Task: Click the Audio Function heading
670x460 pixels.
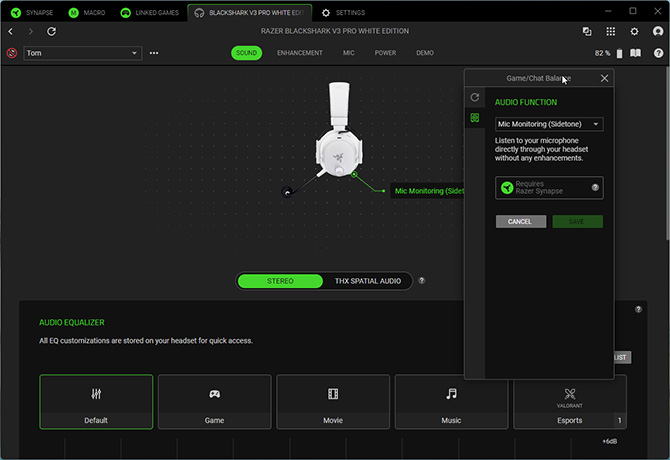Action: pyautogui.click(x=526, y=102)
